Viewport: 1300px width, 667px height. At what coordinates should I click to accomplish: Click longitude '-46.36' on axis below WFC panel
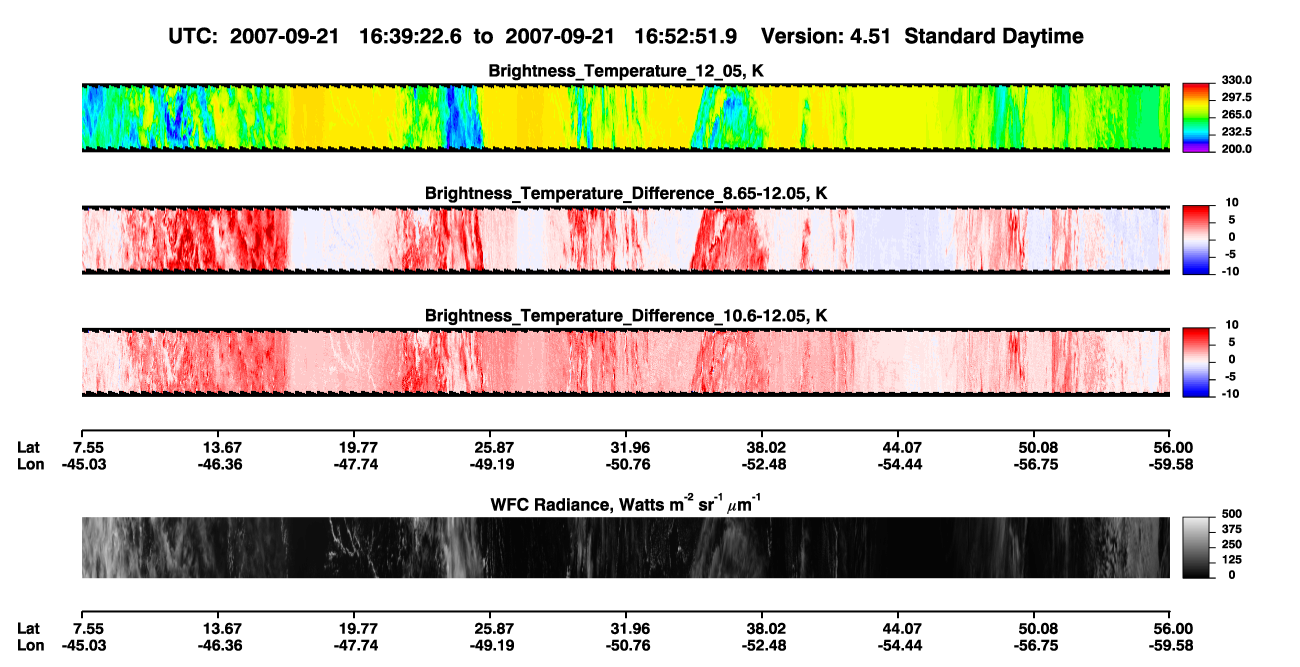click(219, 645)
